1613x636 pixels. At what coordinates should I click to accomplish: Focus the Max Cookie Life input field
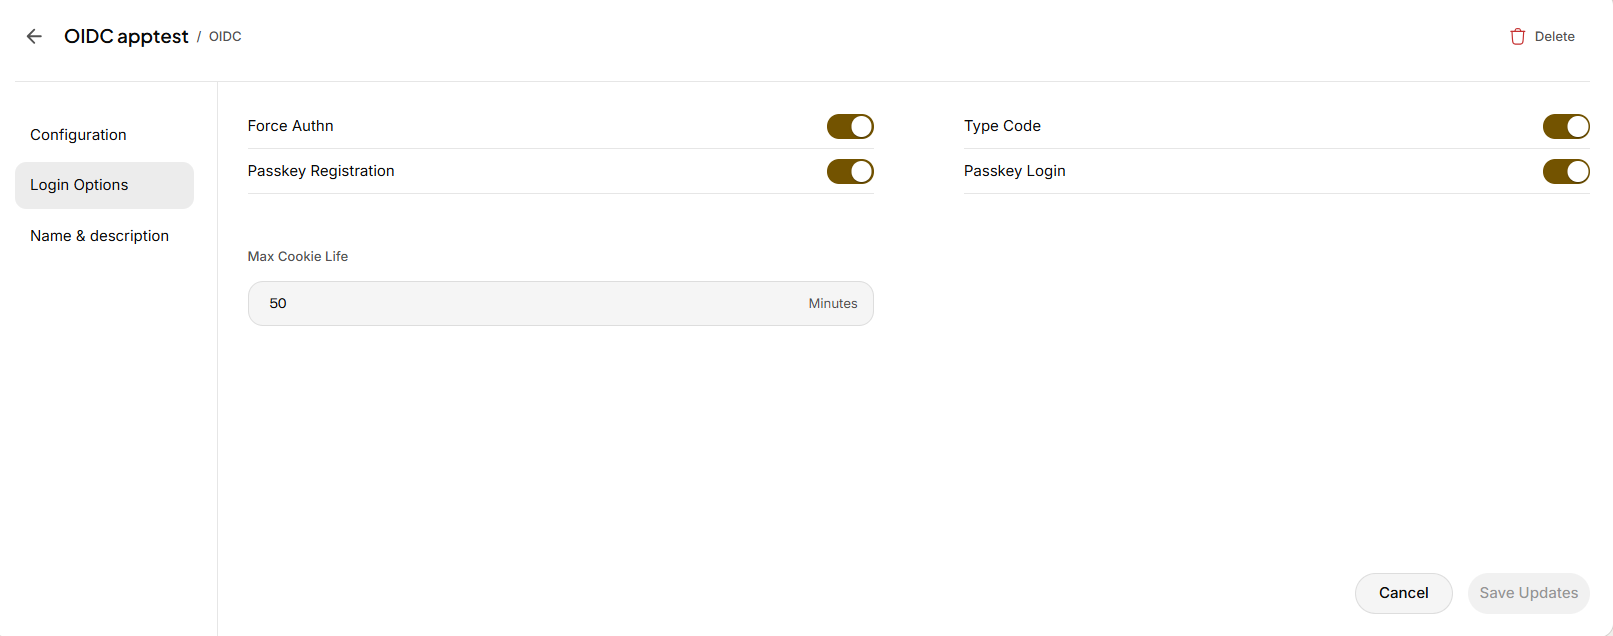point(560,303)
